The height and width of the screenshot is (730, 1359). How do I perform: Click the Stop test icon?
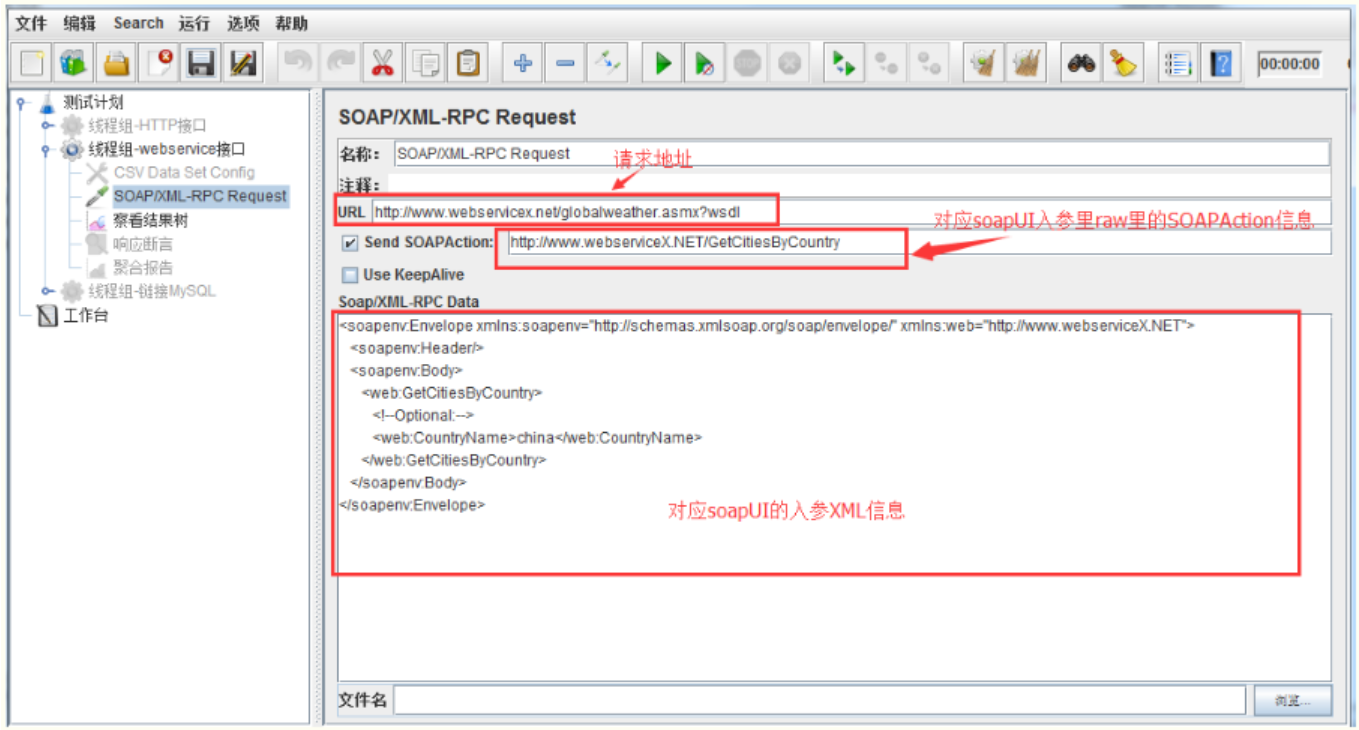tap(747, 64)
